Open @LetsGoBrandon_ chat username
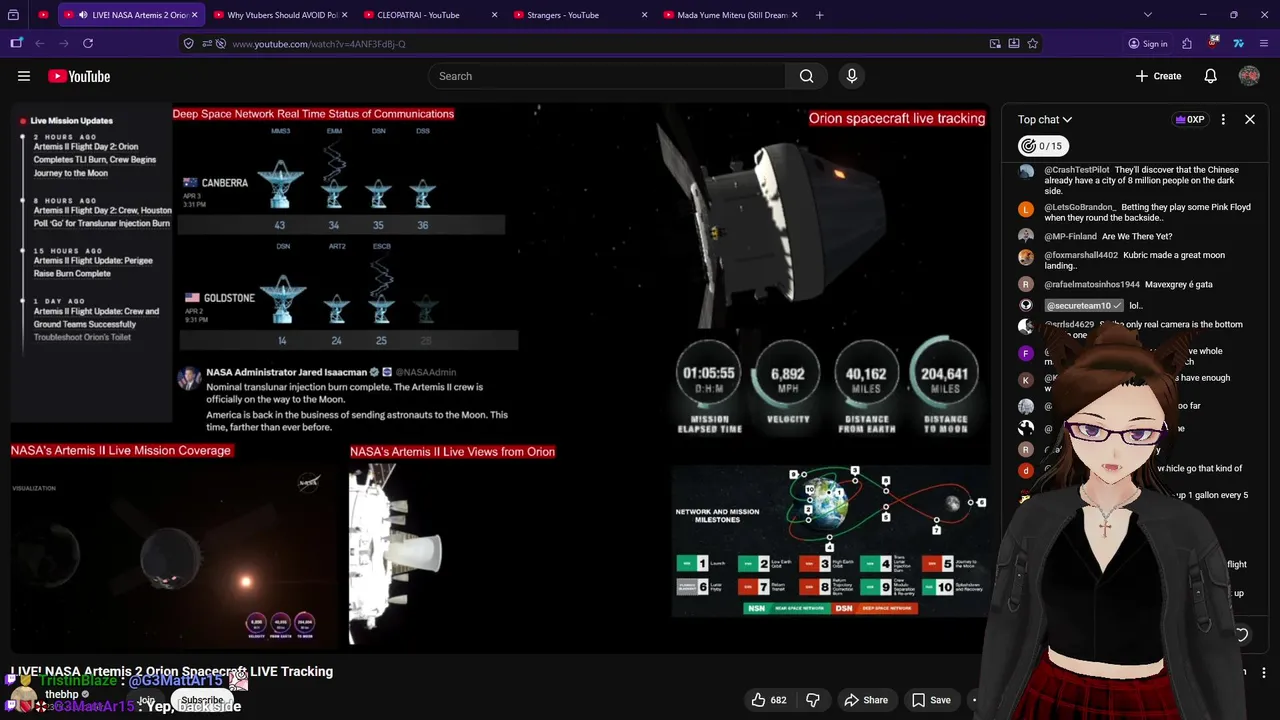The height and width of the screenshot is (720, 1280). [1080, 207]
